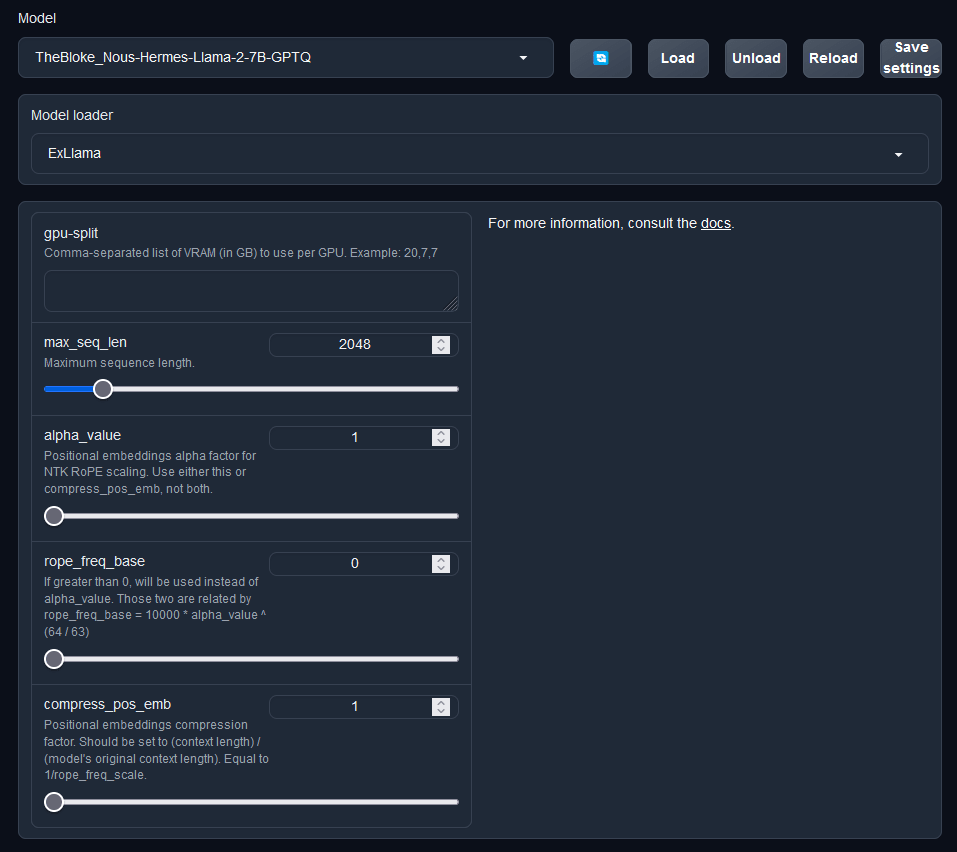Click the Save settings button

(911, 58)
